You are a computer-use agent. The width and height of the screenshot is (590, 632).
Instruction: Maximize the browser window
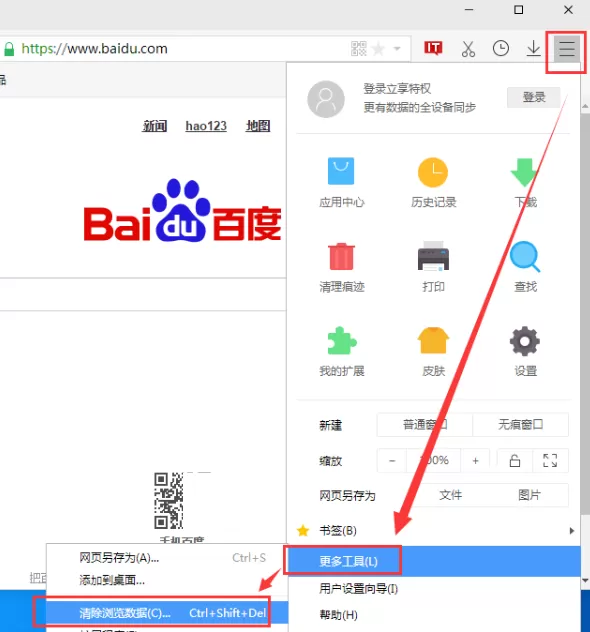click(x=519, y=10)
